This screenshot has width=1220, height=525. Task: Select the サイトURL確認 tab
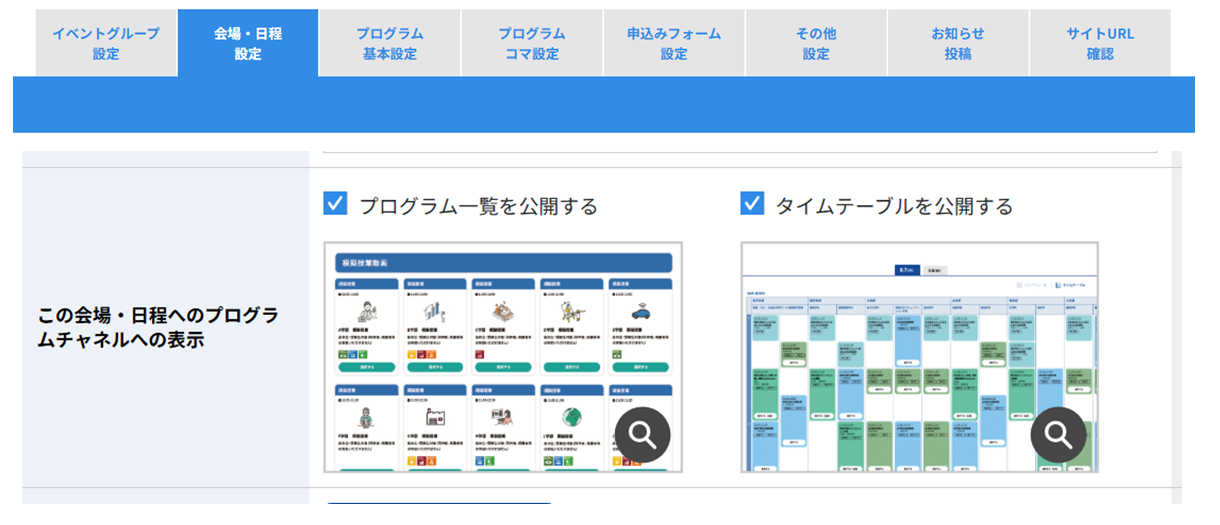[1100, 43]
